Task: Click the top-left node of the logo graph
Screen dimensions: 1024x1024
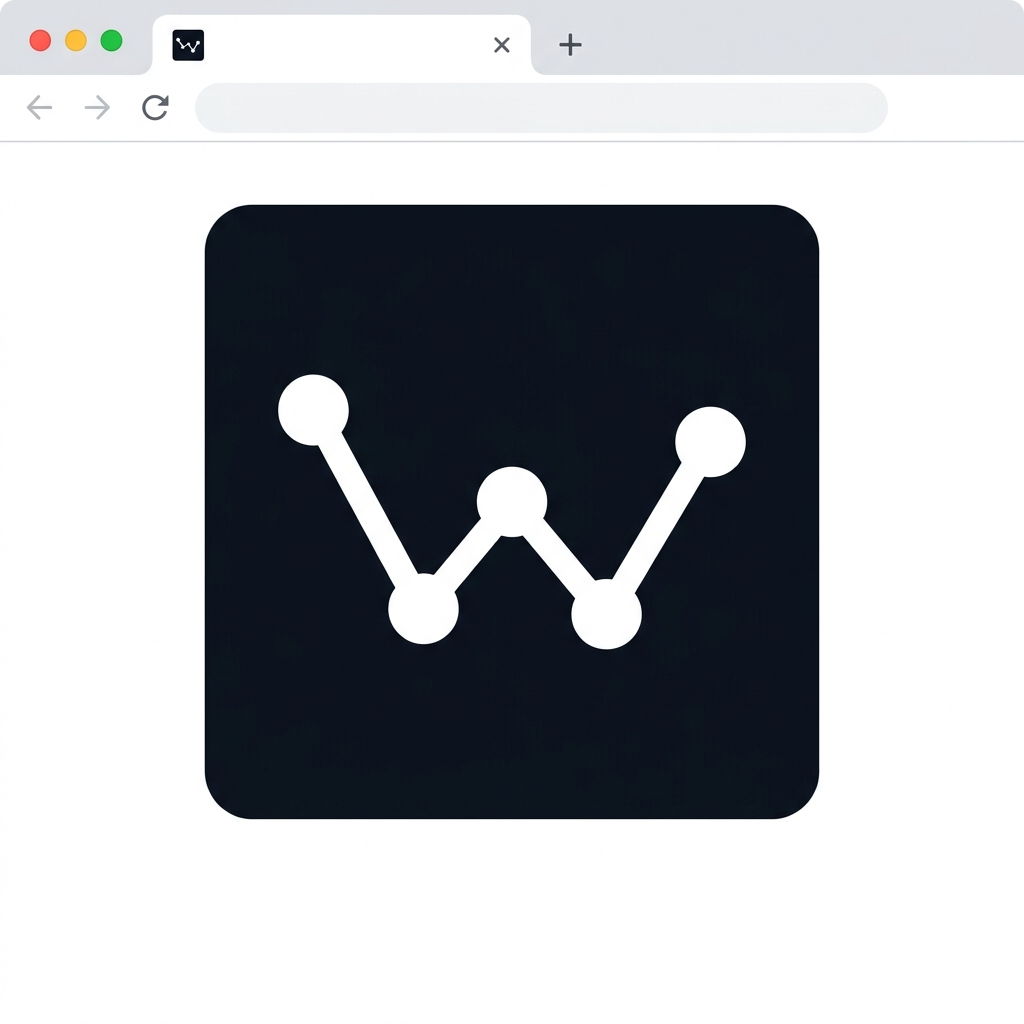Action: pyautogui.click(x=313, y=410)
